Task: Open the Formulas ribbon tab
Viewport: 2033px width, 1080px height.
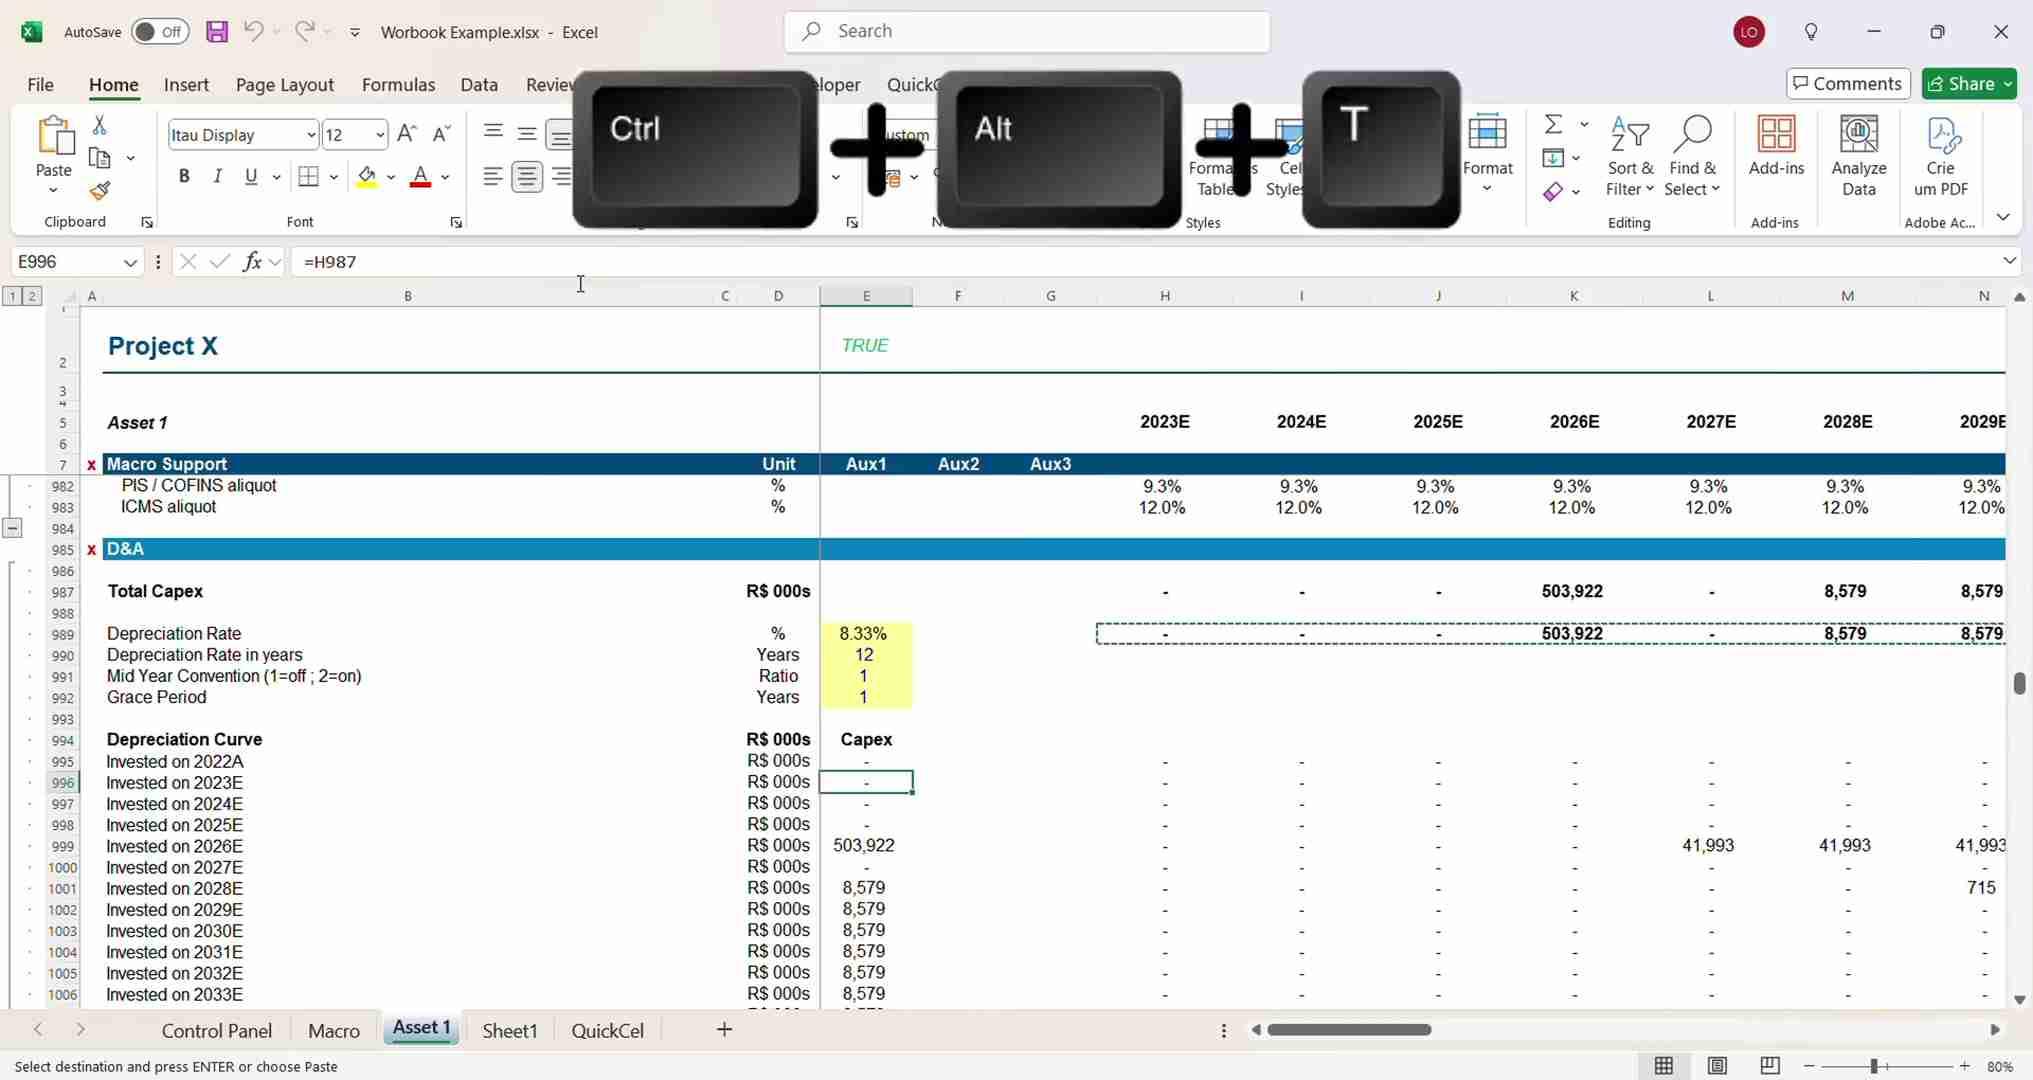Action: [x=398, y=85]
